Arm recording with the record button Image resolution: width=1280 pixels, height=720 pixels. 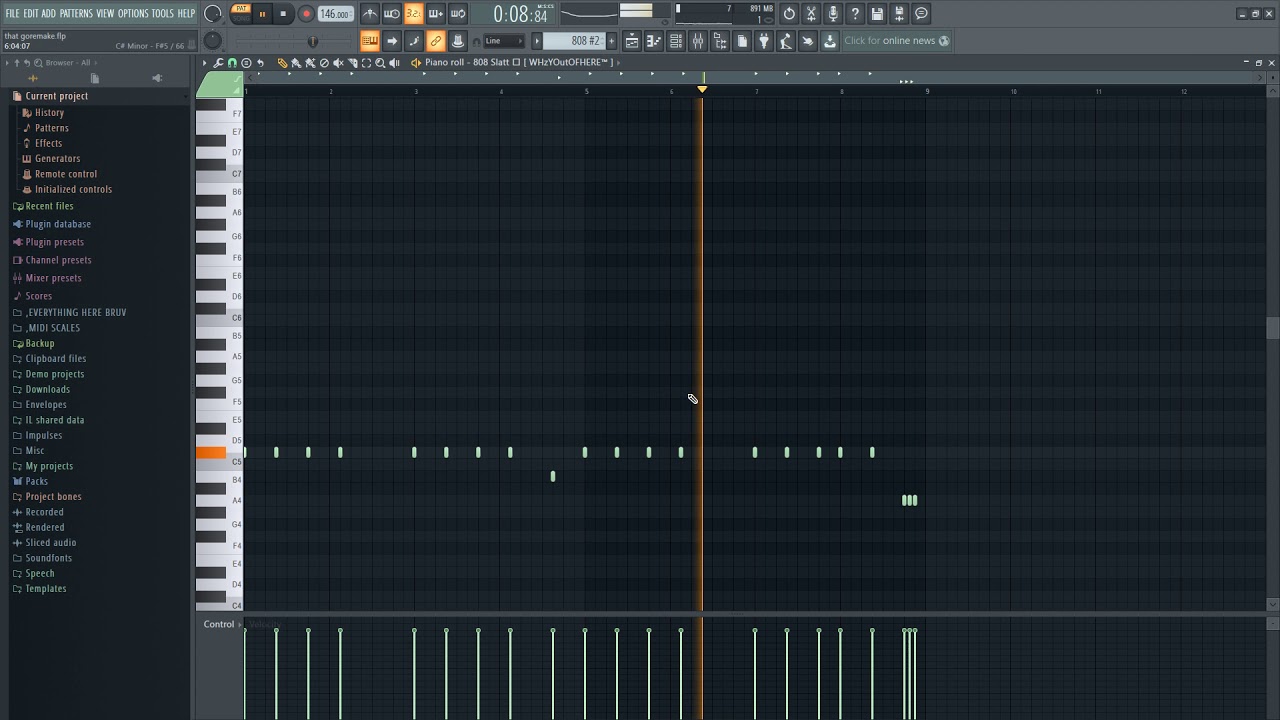306,14
